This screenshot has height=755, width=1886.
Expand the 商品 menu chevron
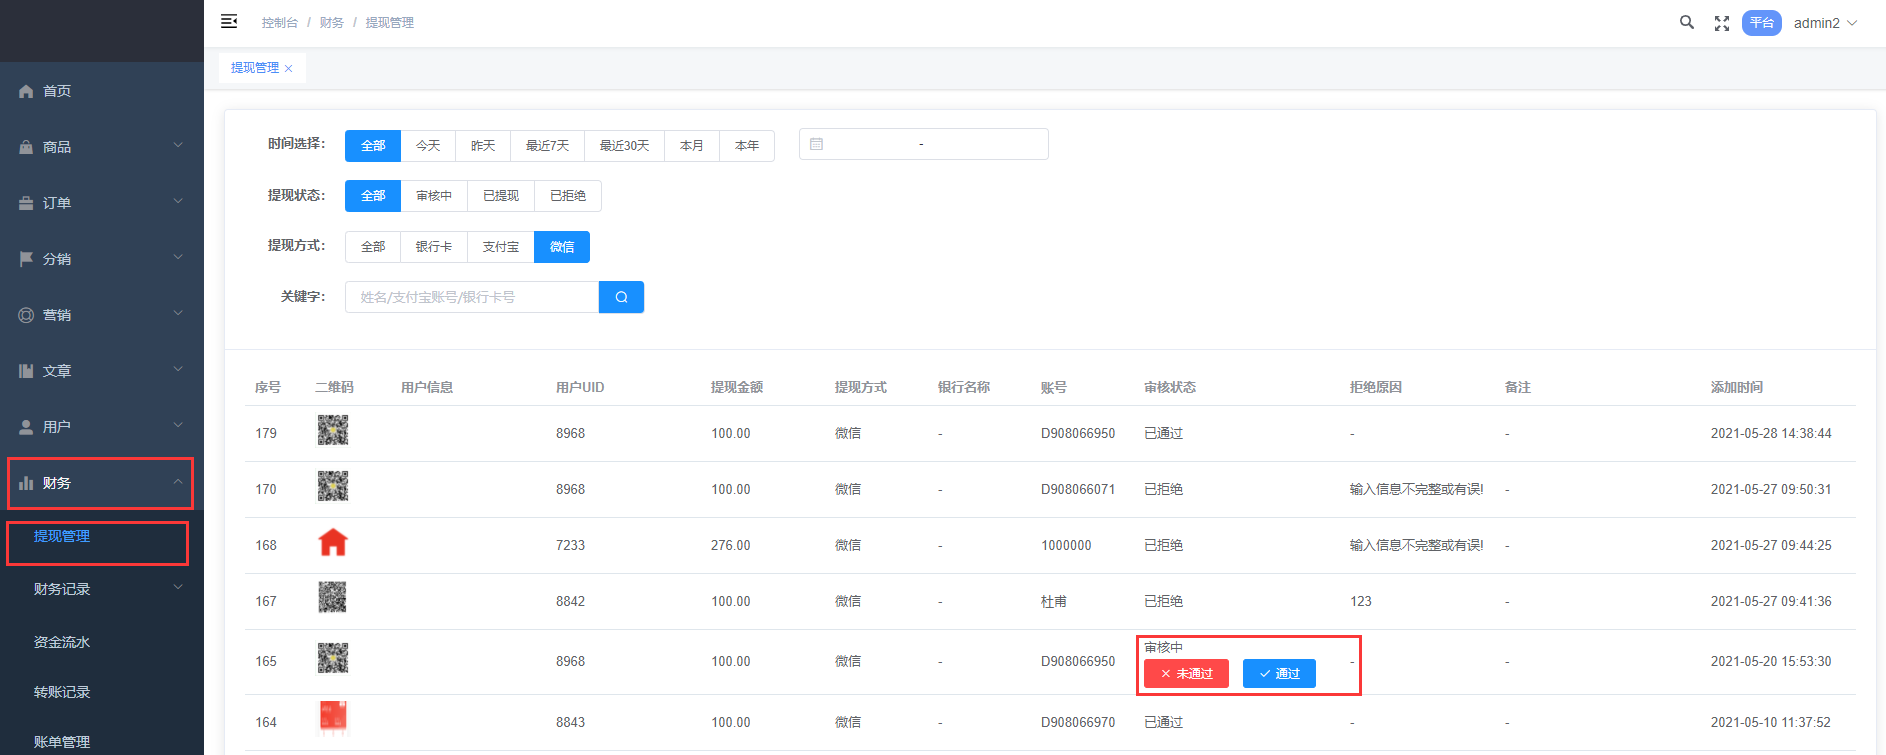pyautogui.click(x=178, y=145)
